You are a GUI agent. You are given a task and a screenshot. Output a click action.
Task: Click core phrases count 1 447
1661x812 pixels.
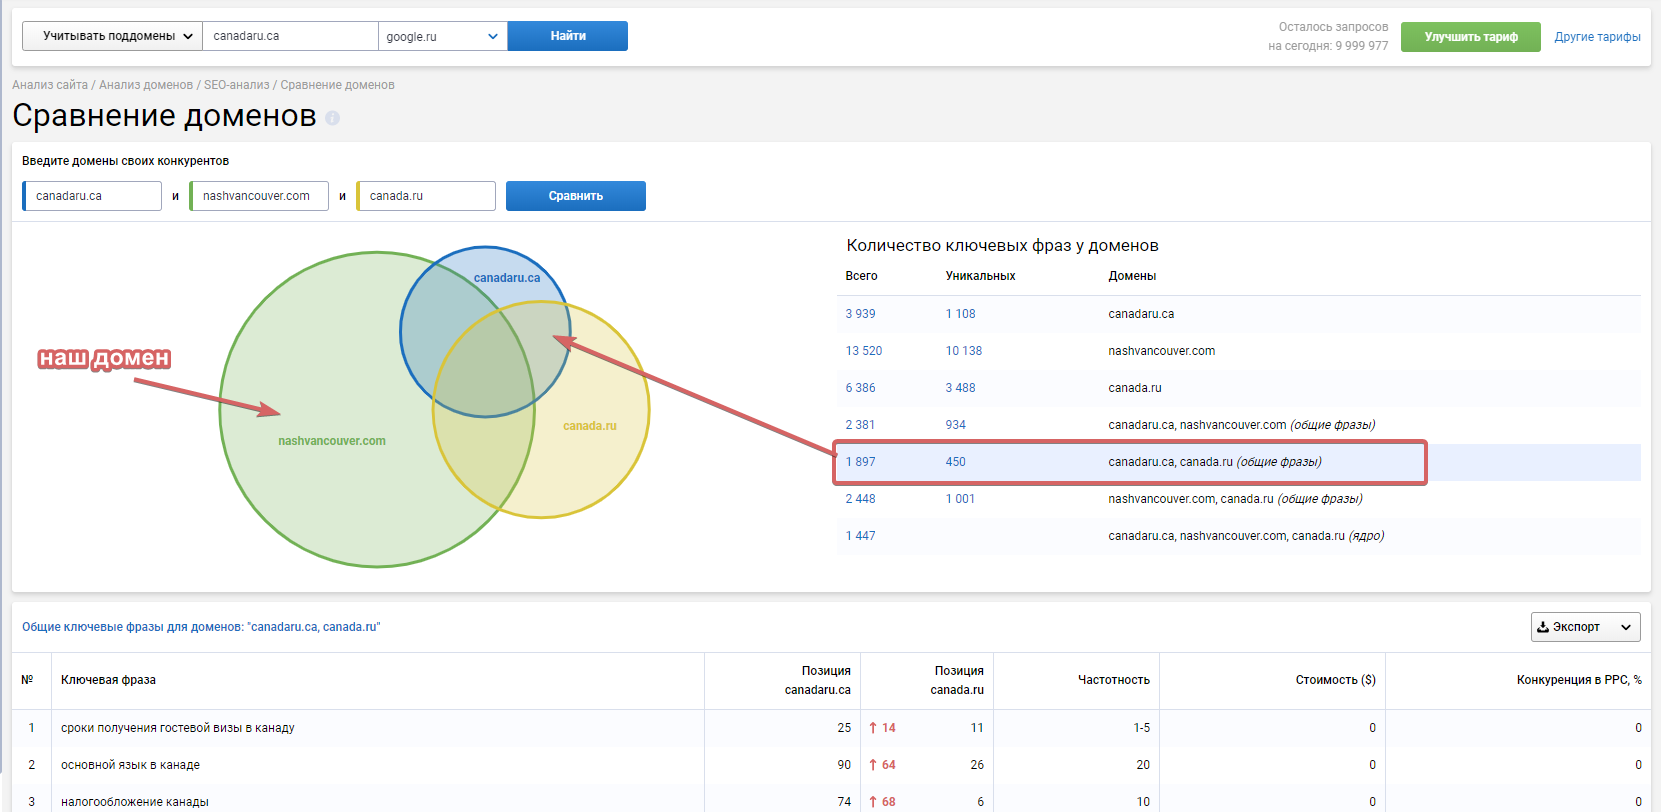(860, 536)
